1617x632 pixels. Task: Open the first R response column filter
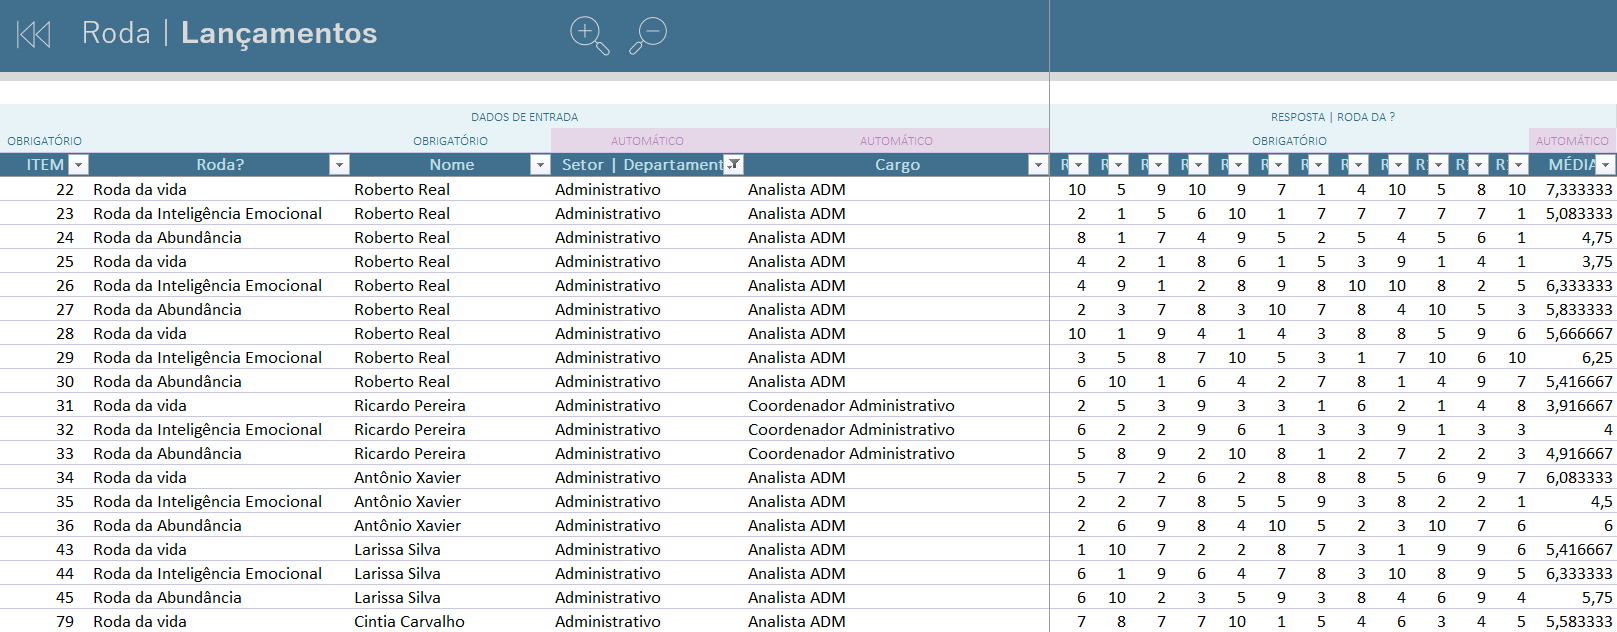point(1078,165)
